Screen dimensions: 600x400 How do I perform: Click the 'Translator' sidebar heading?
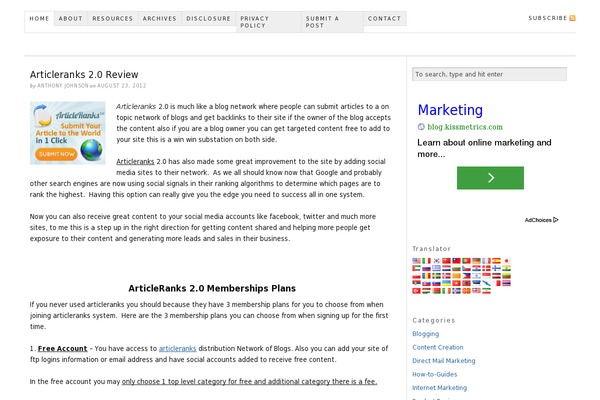point(431,249)
